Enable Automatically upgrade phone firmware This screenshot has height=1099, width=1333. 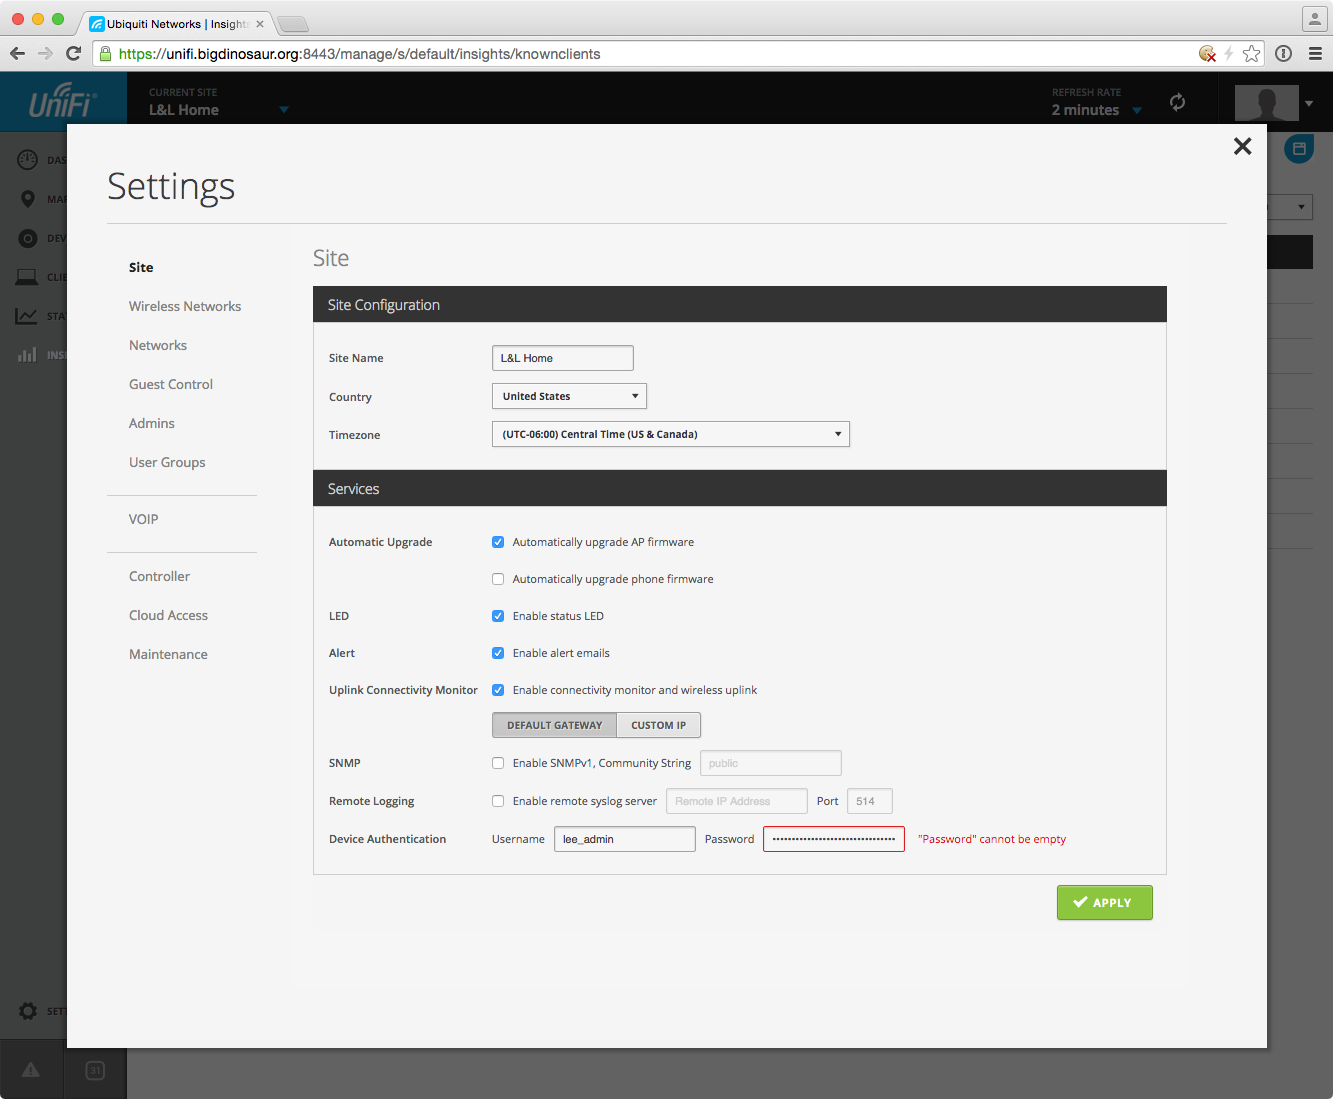pyautogui.click(x=498, y=579)
